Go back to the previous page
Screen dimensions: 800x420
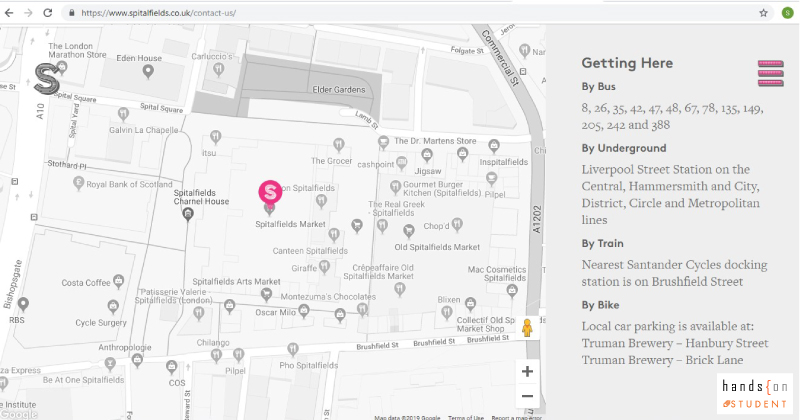pyautogui.click(x=9, y=13)
